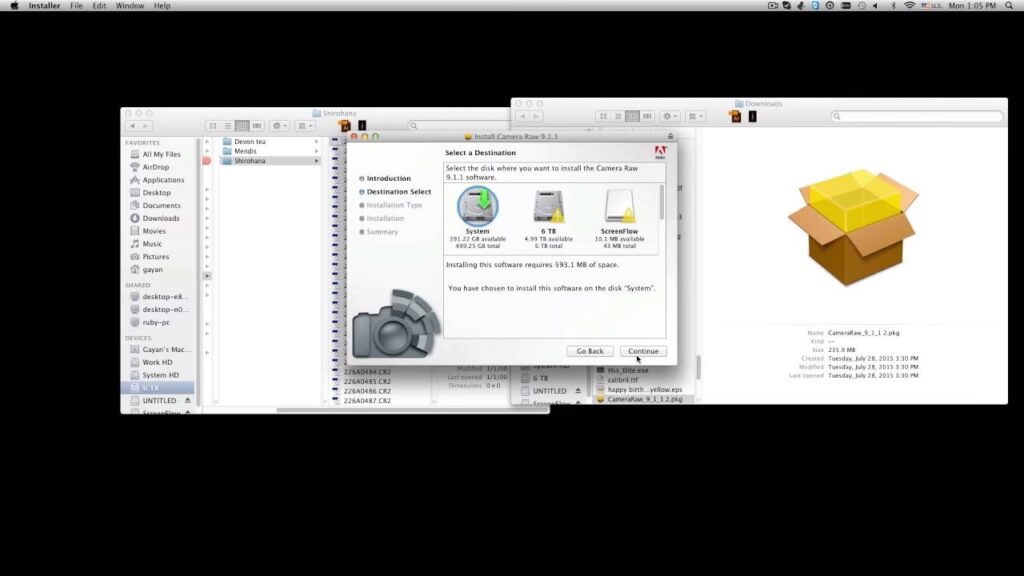Switch Downloads window to column view
This screenshot has height=576, width=1024.
633,117
